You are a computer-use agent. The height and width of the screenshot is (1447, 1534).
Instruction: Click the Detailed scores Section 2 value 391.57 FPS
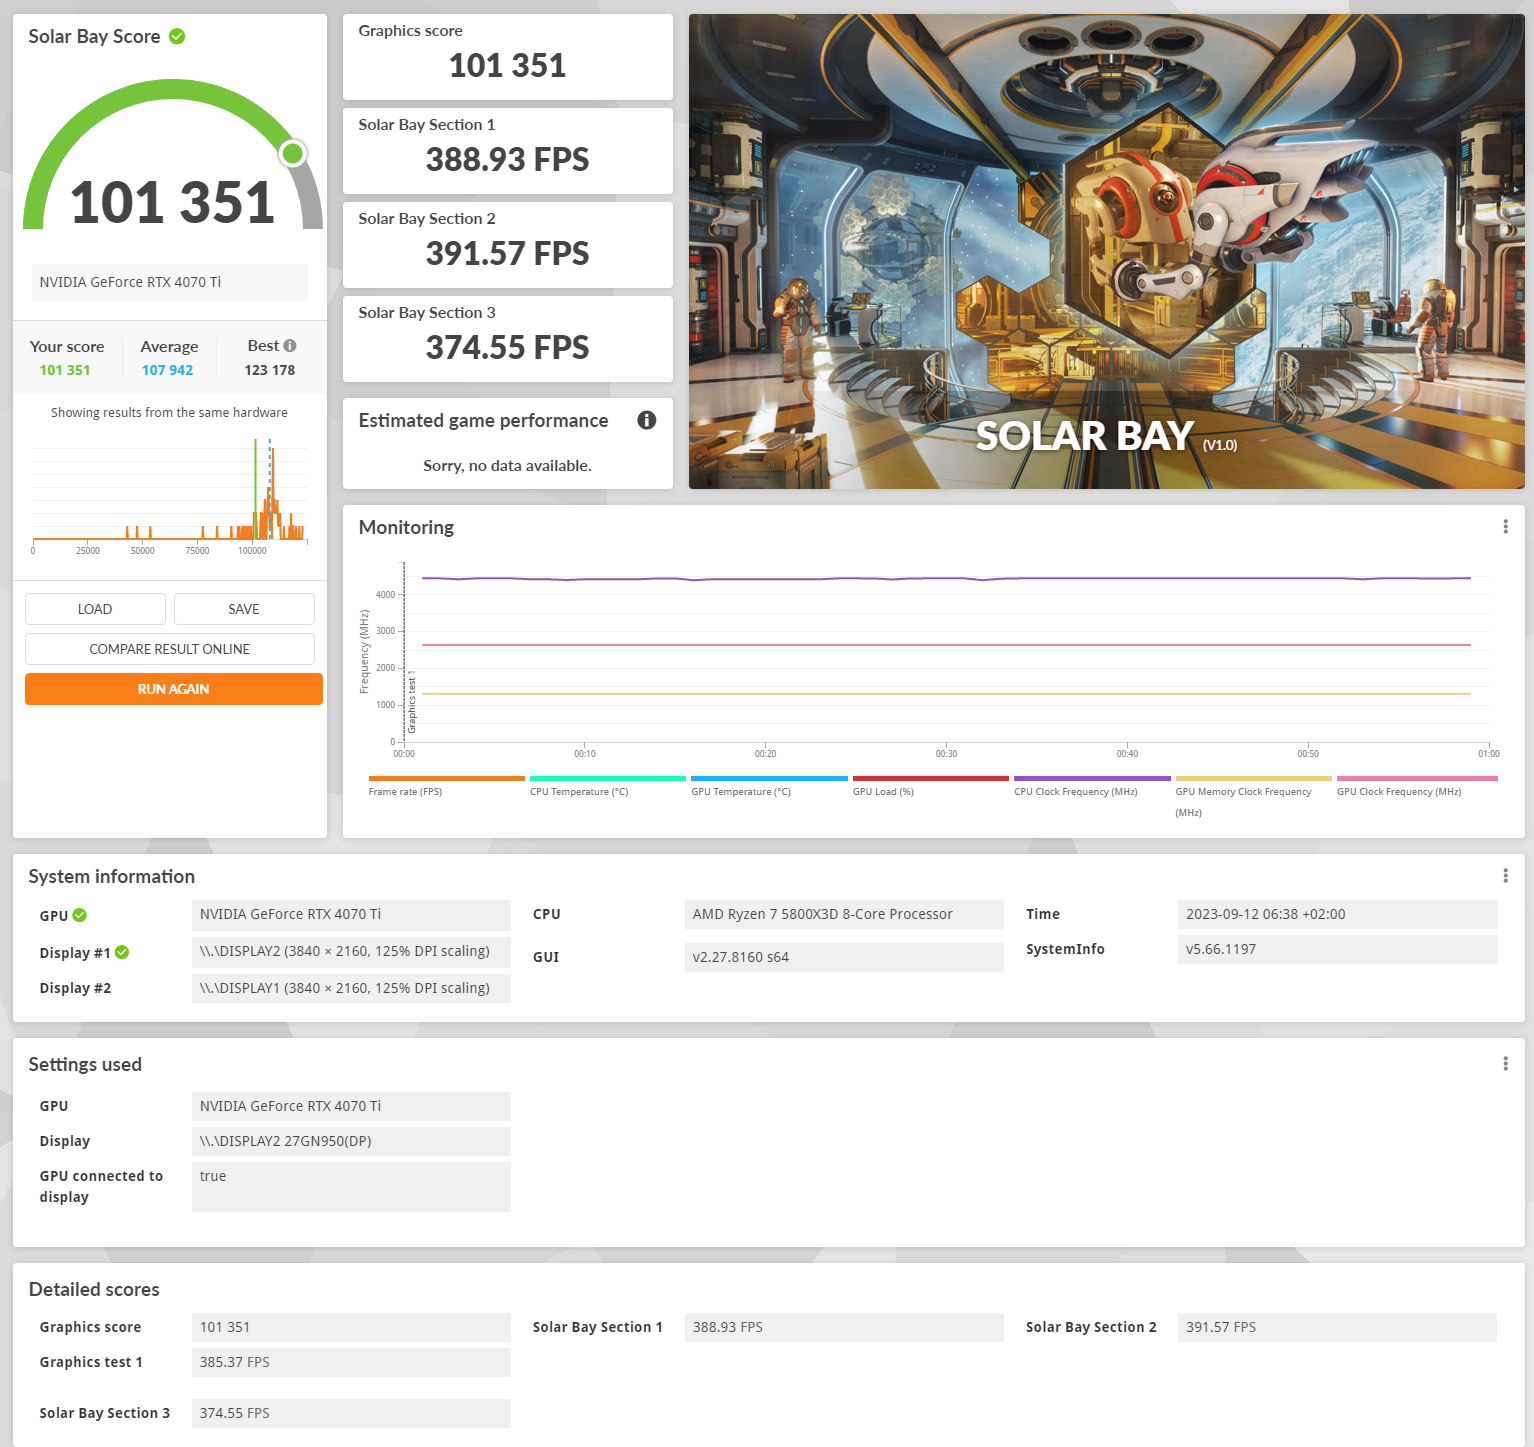pyautogui.click(x=1338, y=1327)
